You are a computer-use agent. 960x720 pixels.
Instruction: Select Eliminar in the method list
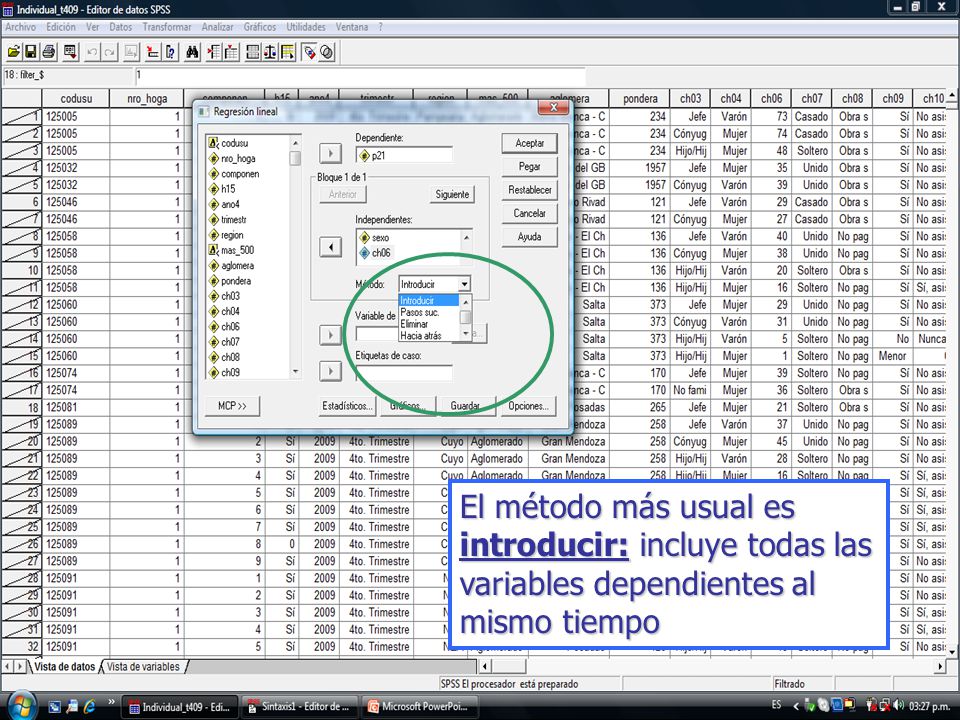click(x=429, y=324)
